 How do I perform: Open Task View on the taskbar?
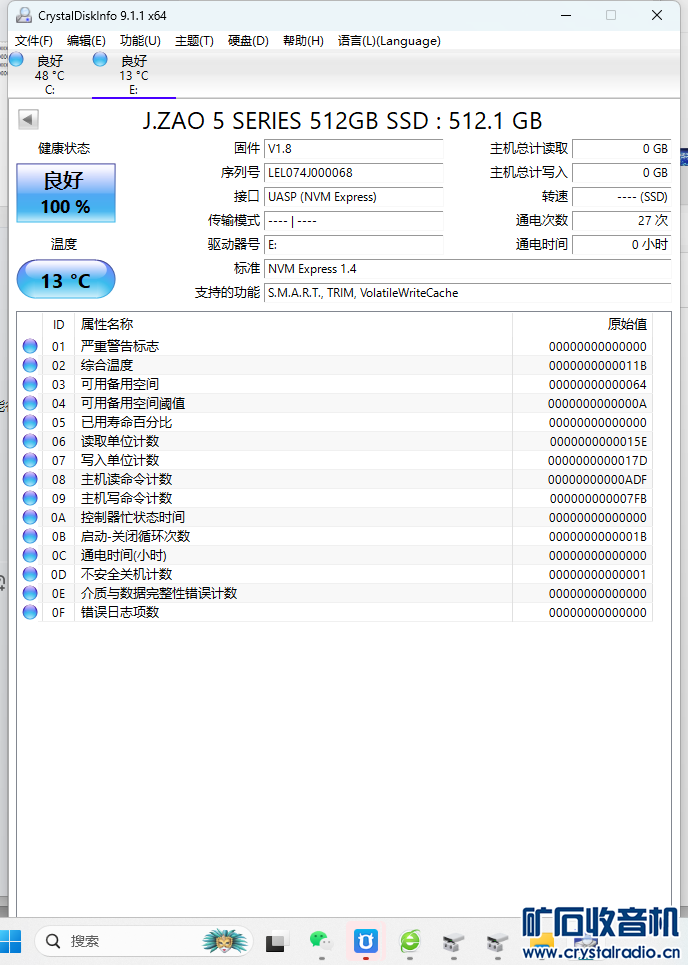[x=277, y=942]
